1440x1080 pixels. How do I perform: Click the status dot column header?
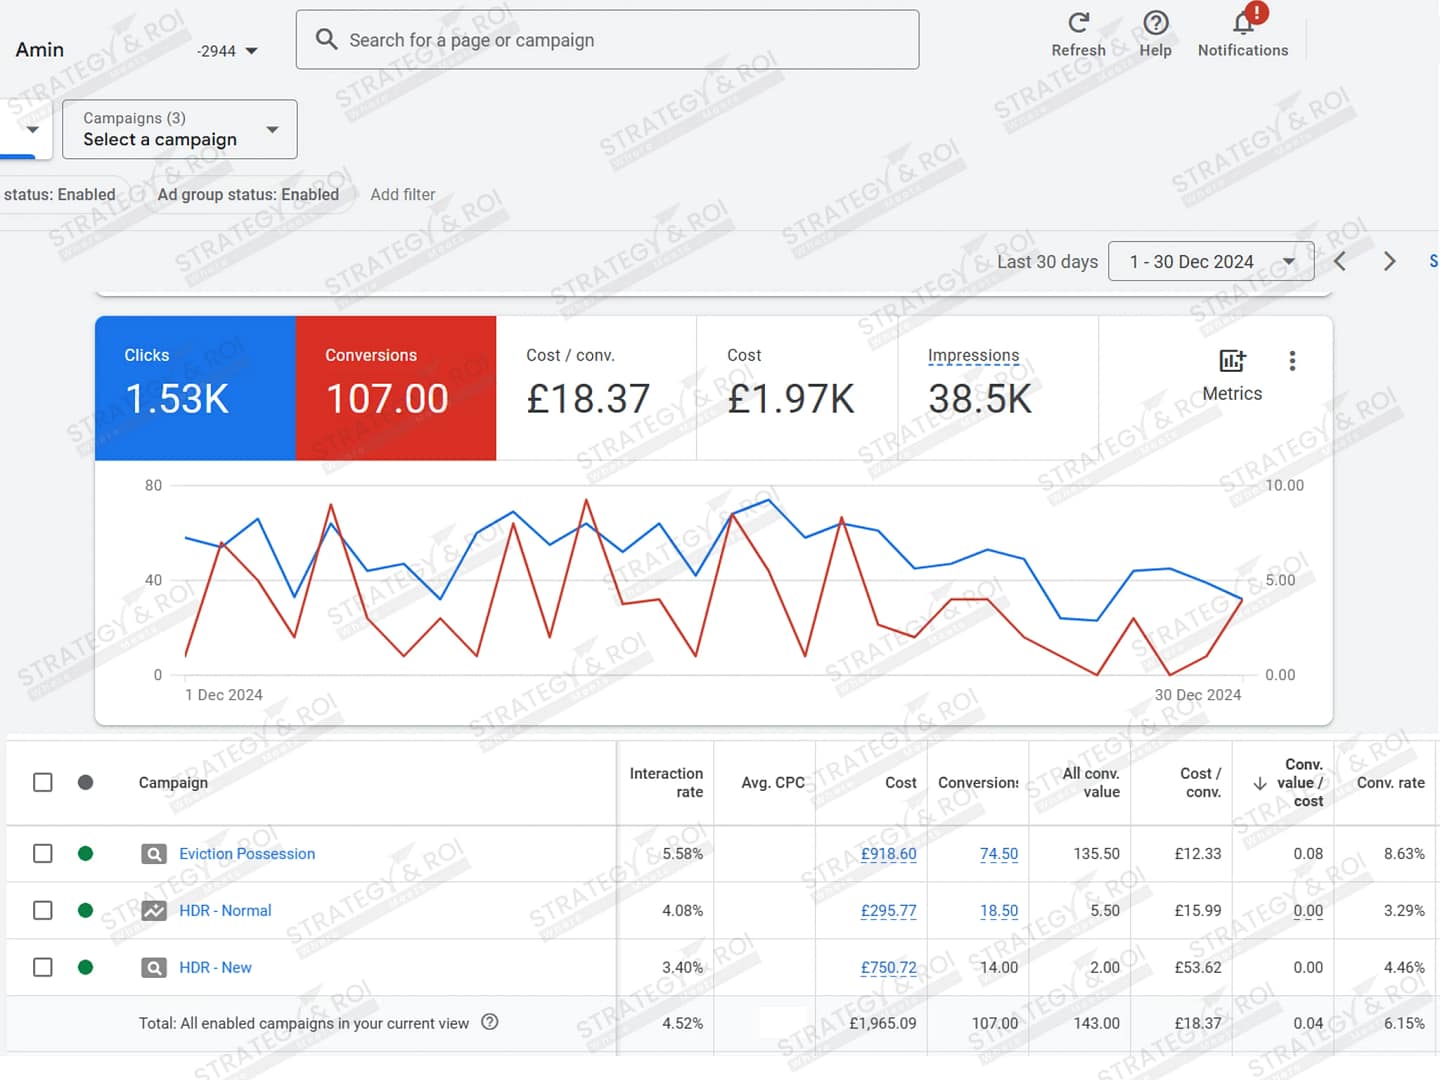pos(86,782)
